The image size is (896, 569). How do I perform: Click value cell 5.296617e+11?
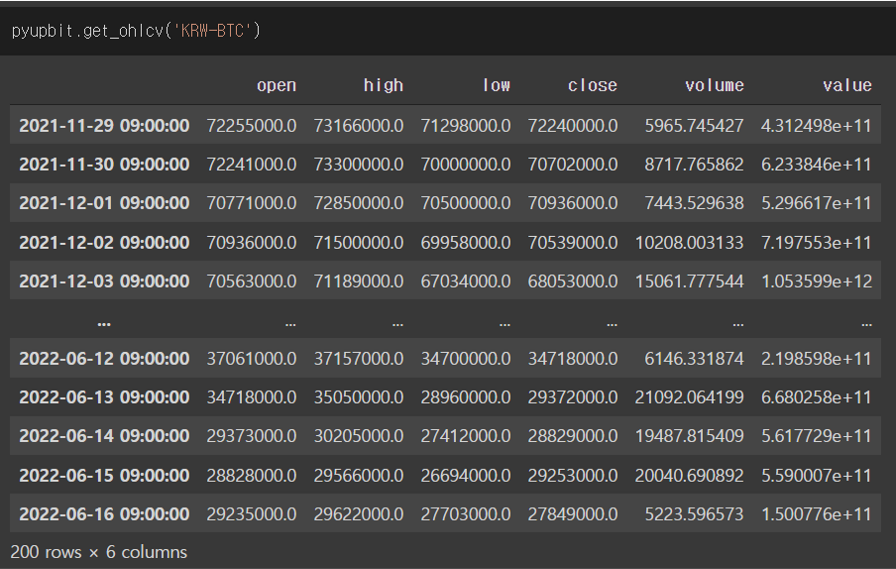tap(817, 203)
